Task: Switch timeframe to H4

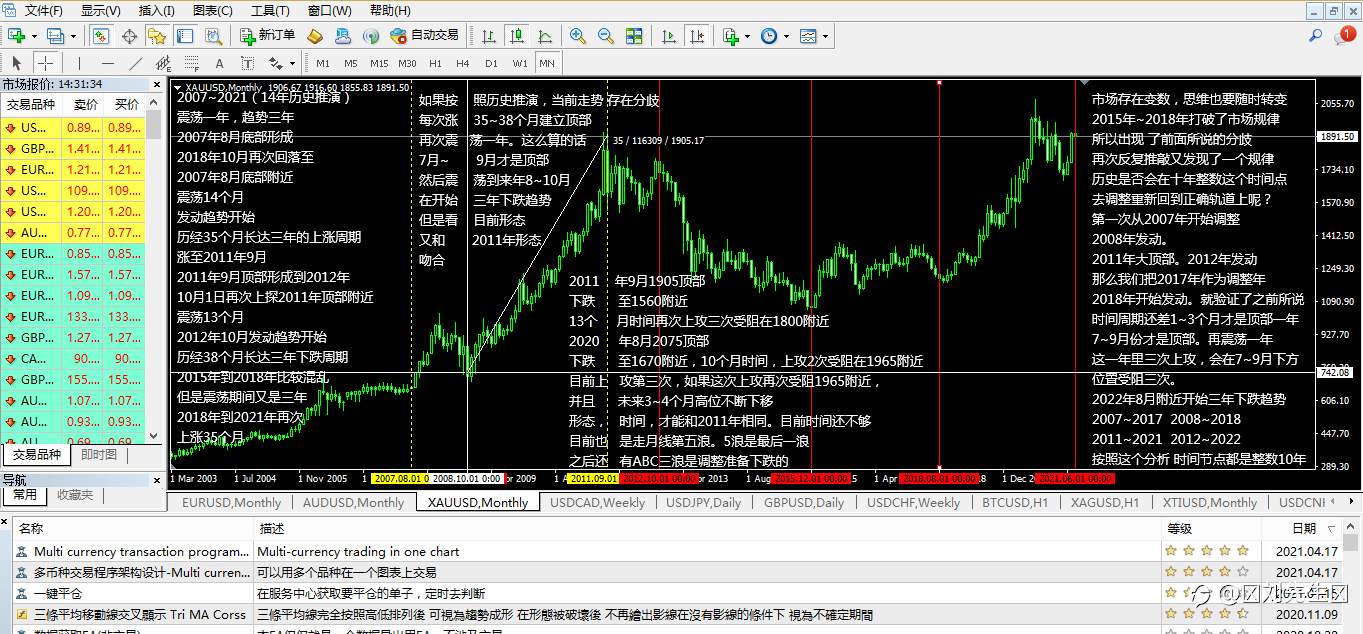Action: click(x=463, y=62)
